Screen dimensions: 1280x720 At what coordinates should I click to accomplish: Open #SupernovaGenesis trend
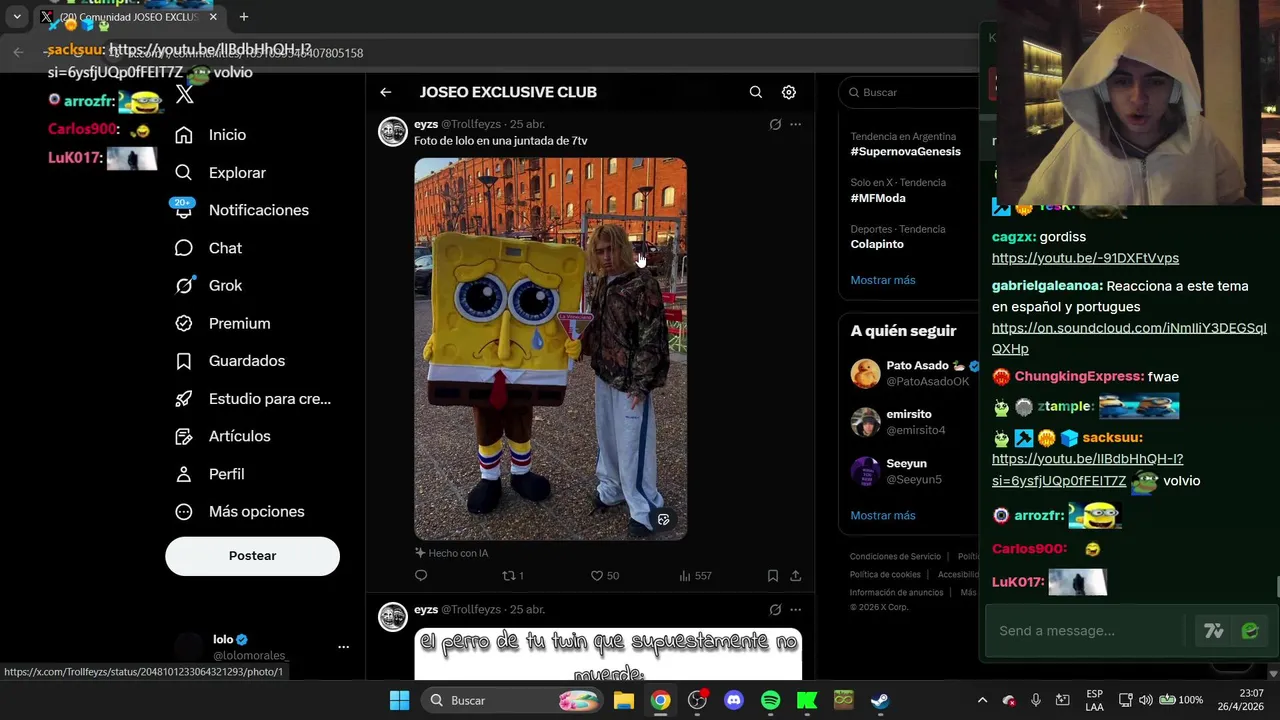pyautogui.click(x=905, y=152)
